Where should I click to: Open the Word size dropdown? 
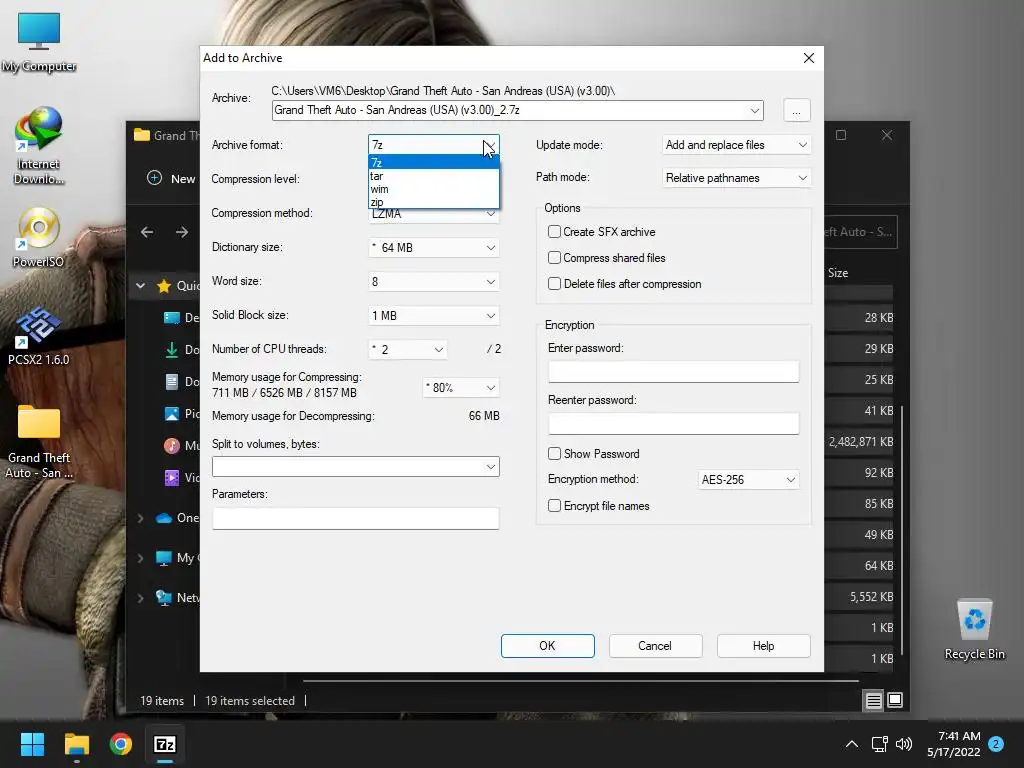(x=434, y=281)
